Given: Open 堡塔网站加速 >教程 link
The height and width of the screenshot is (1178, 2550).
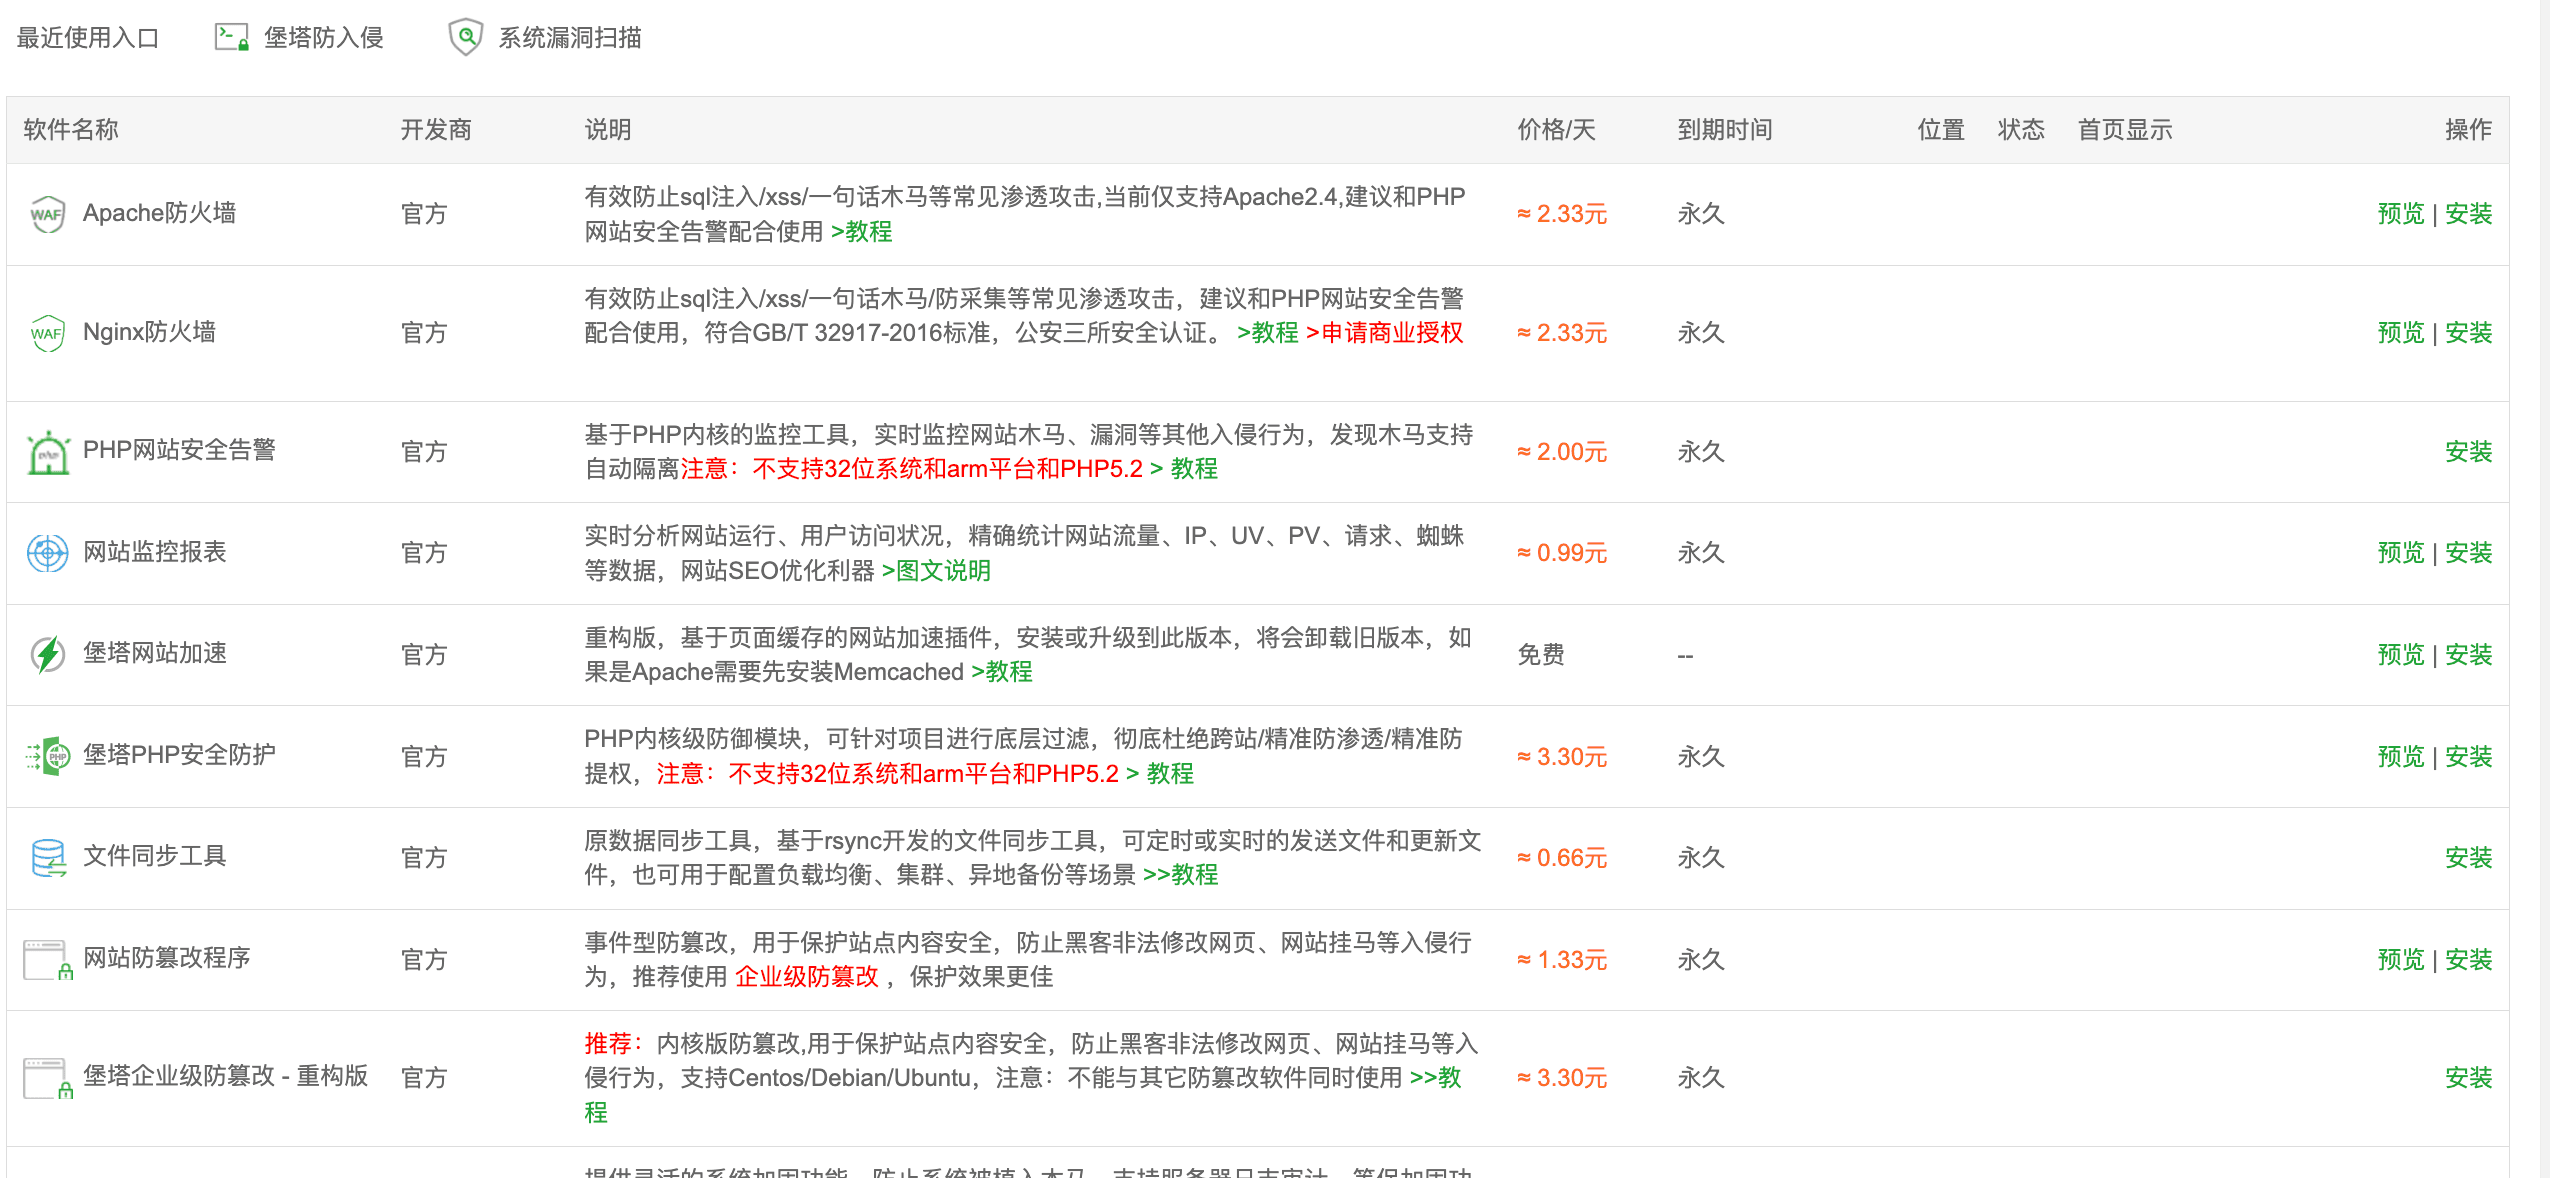Looking at the screenshot, I should tap(1002, 672).
